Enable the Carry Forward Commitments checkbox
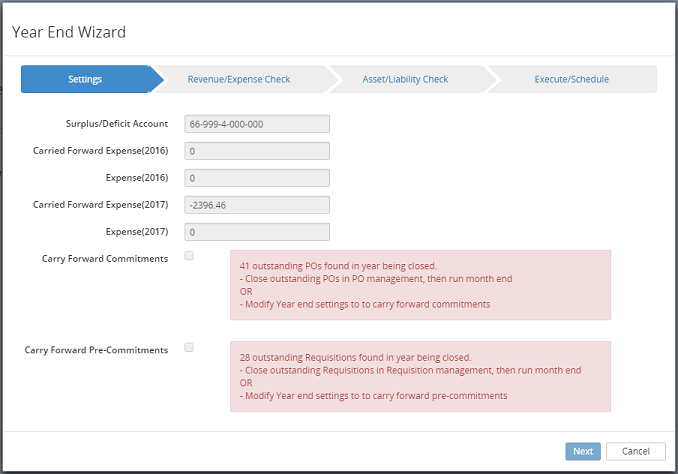678x474 pixels. click(x=189, y=256)
